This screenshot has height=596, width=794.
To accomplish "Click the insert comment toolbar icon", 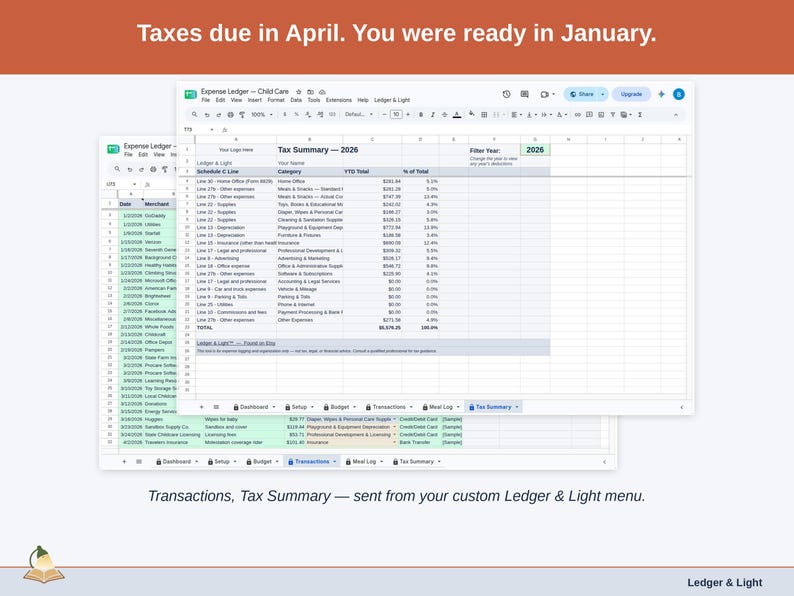I will (x=589, y=115).
